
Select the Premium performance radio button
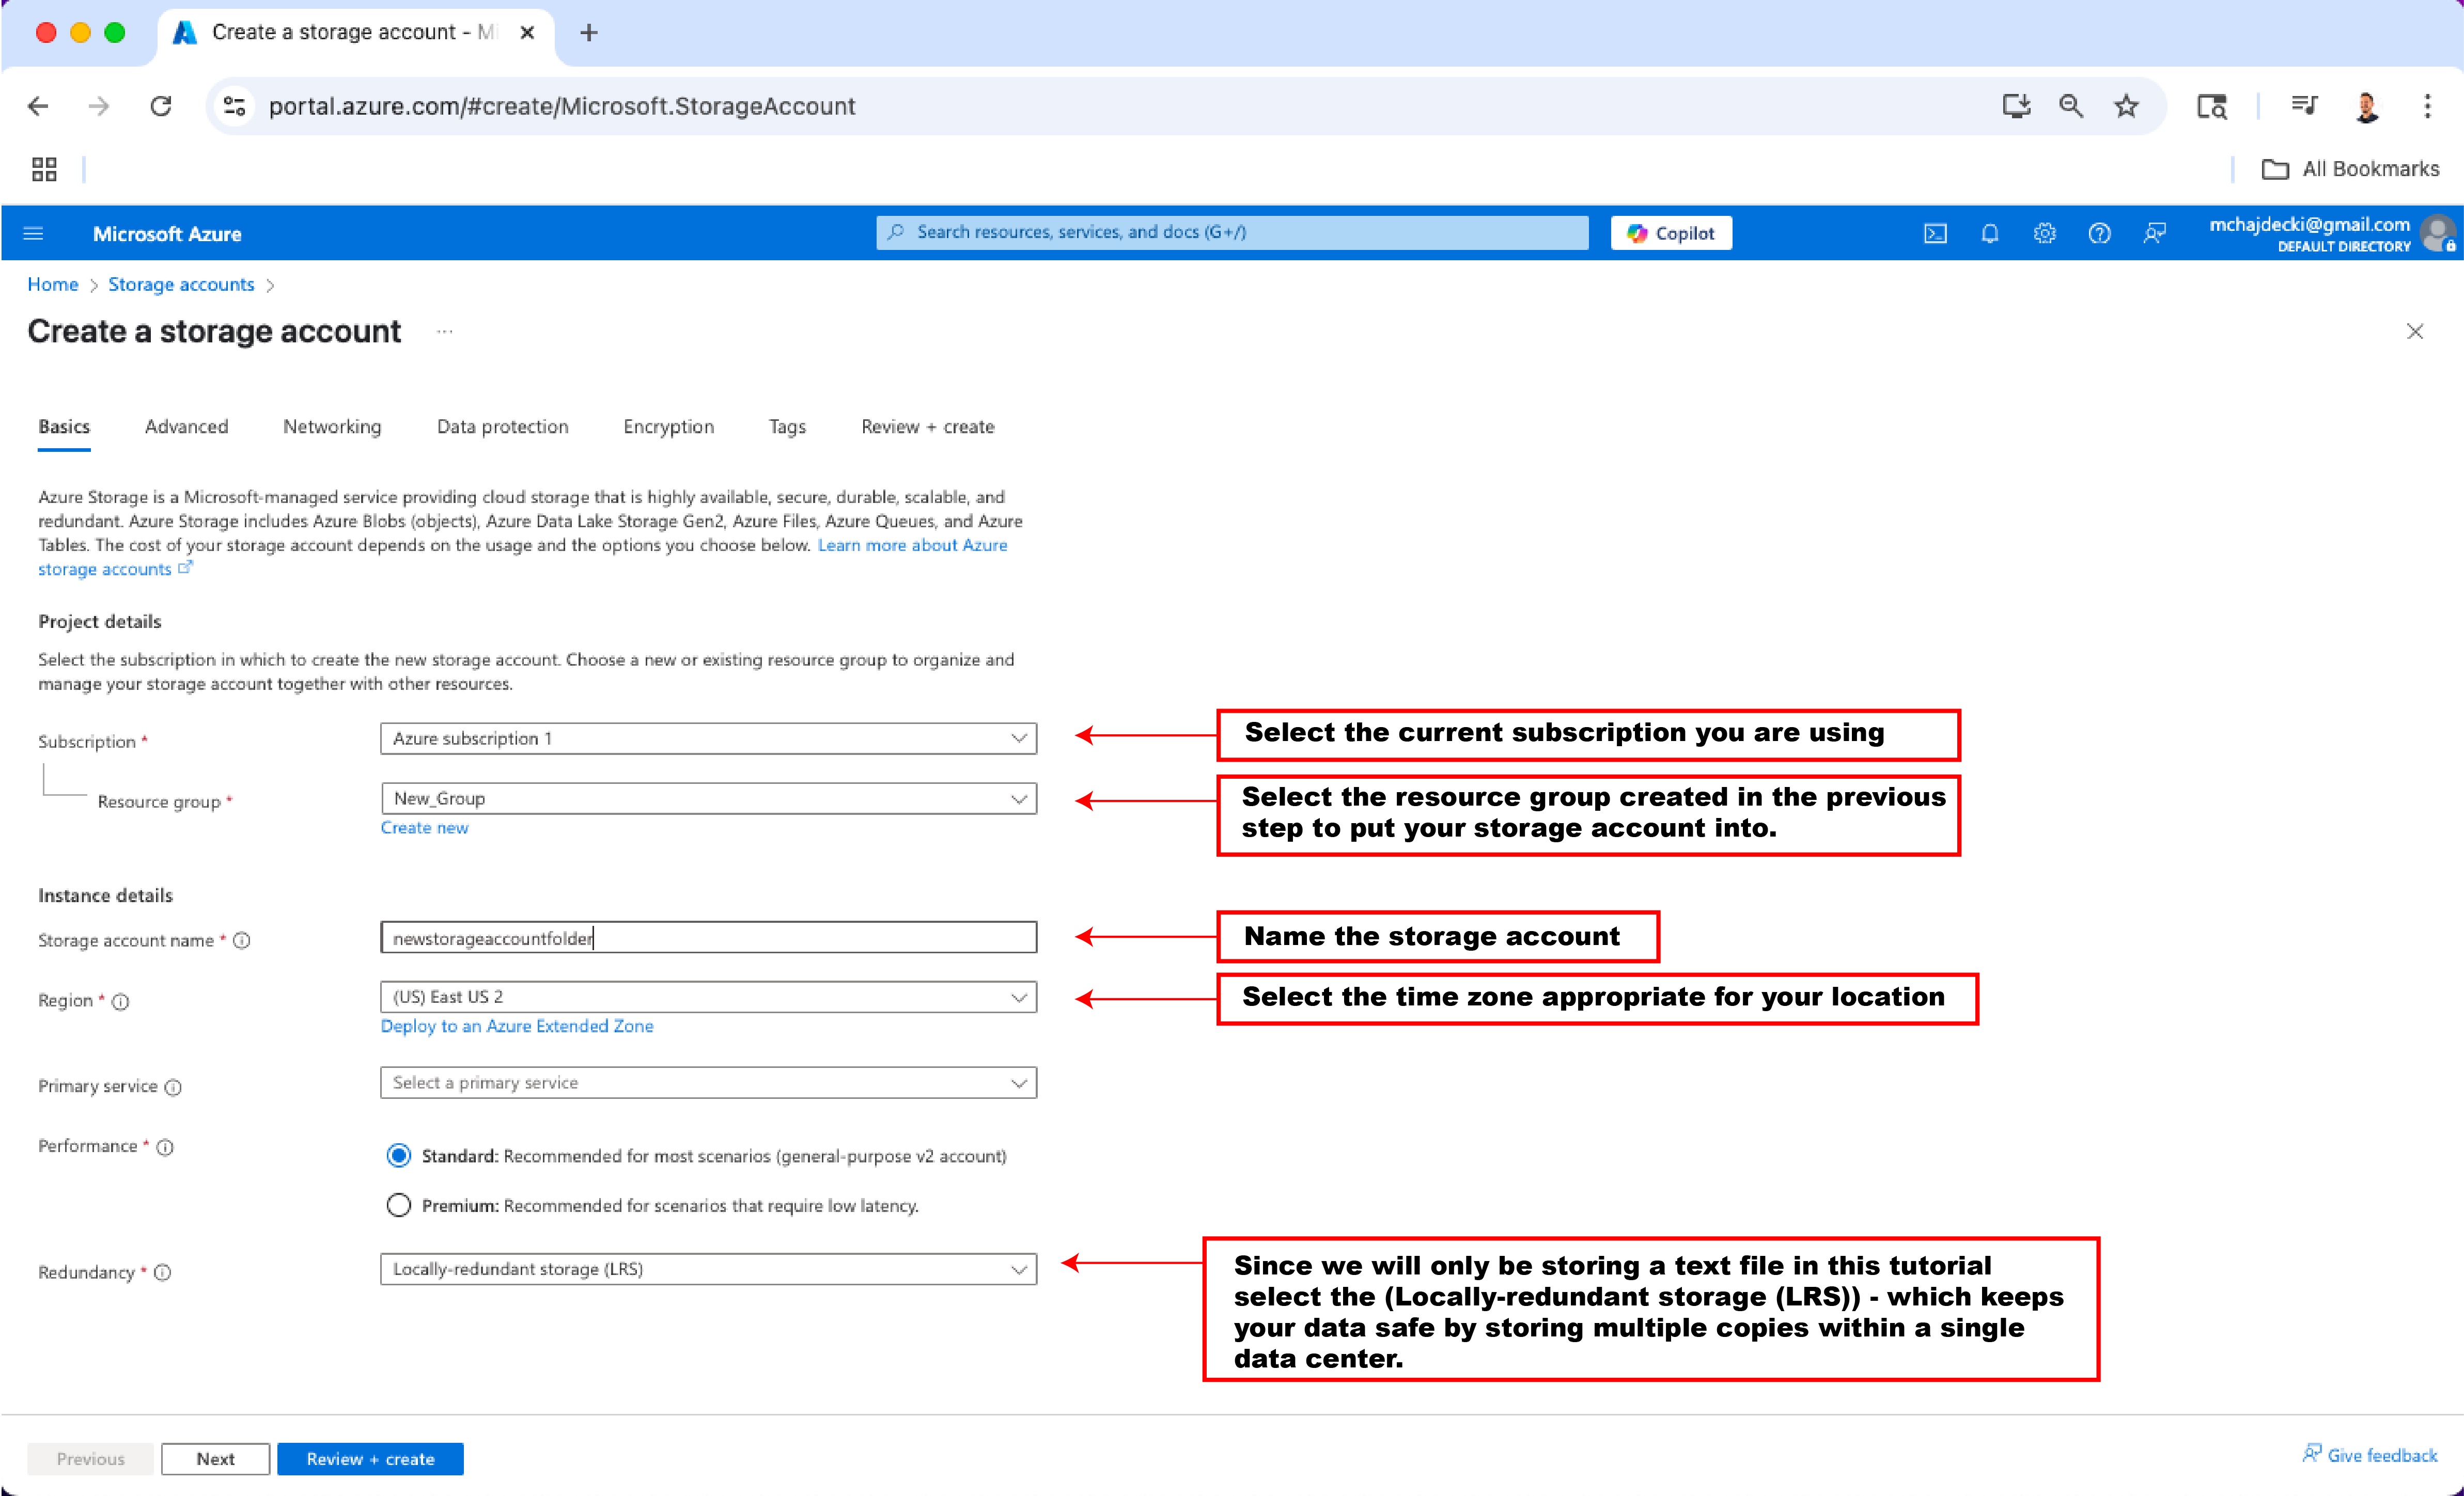click(x=398, y=1205)
